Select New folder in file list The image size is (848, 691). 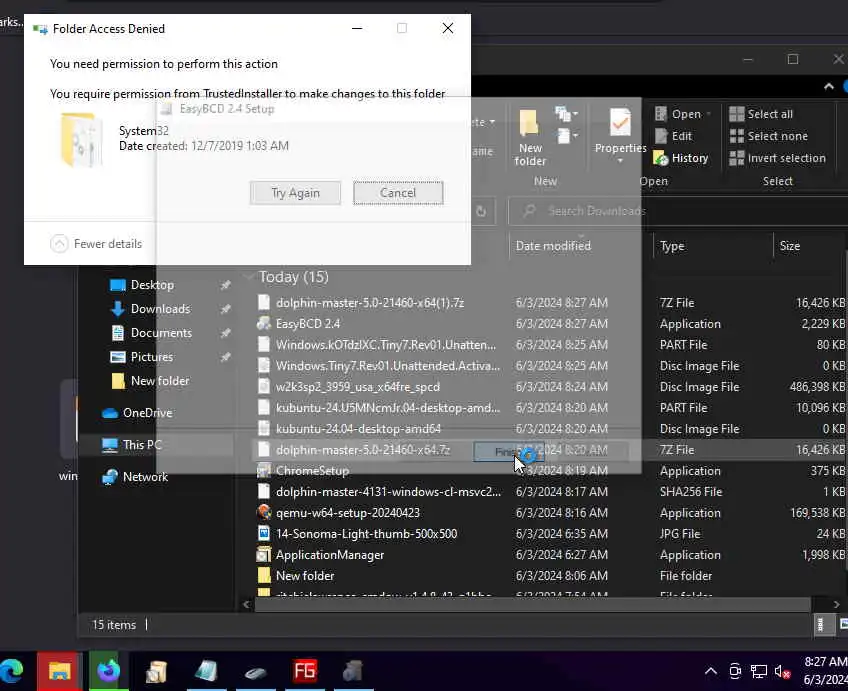tap(305, 576)
